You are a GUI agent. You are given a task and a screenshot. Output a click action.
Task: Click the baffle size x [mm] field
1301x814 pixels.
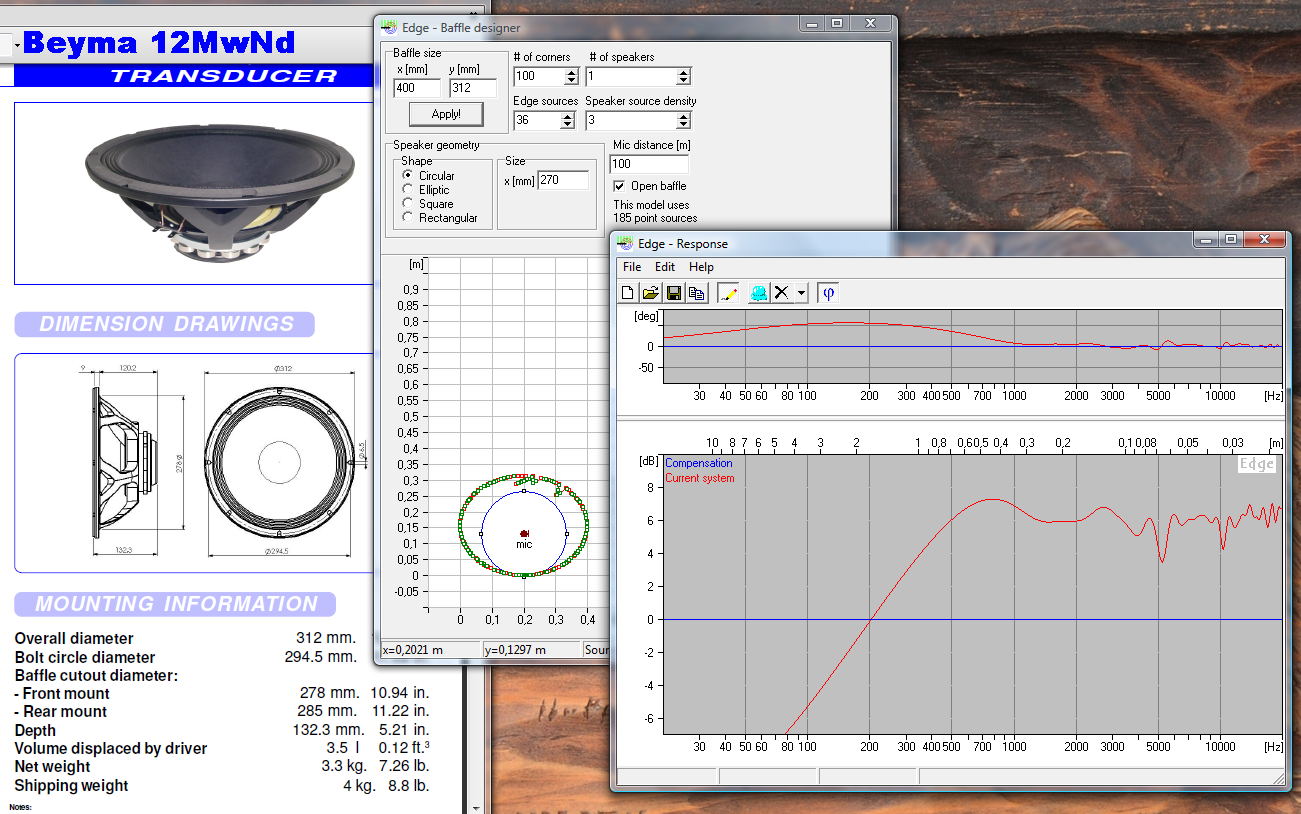coord(417,87)
